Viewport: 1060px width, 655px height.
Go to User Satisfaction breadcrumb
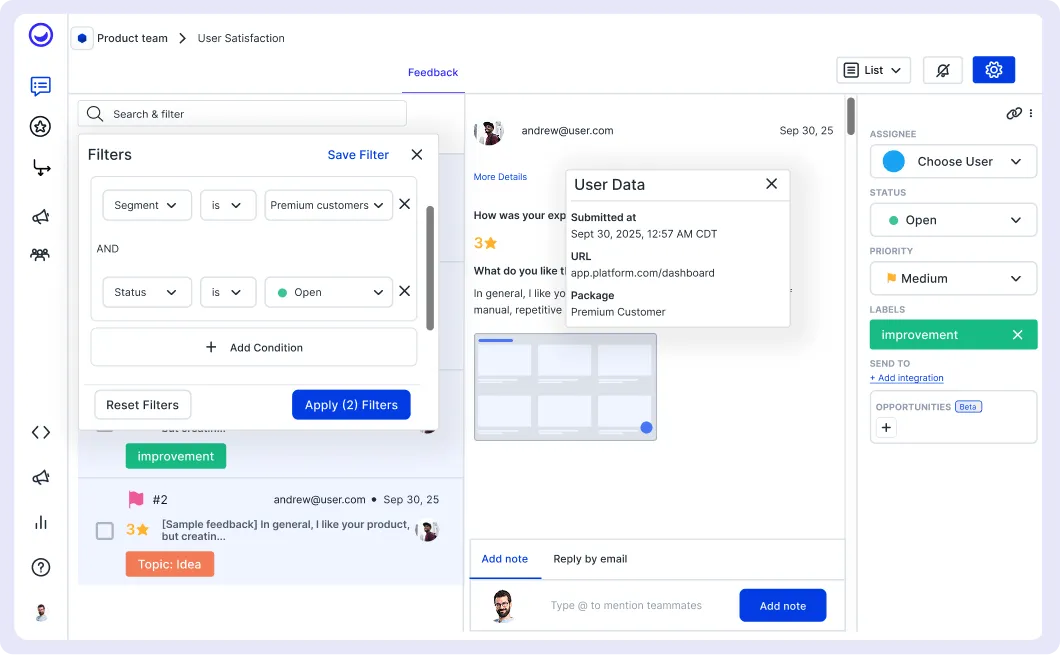[241, 38]
